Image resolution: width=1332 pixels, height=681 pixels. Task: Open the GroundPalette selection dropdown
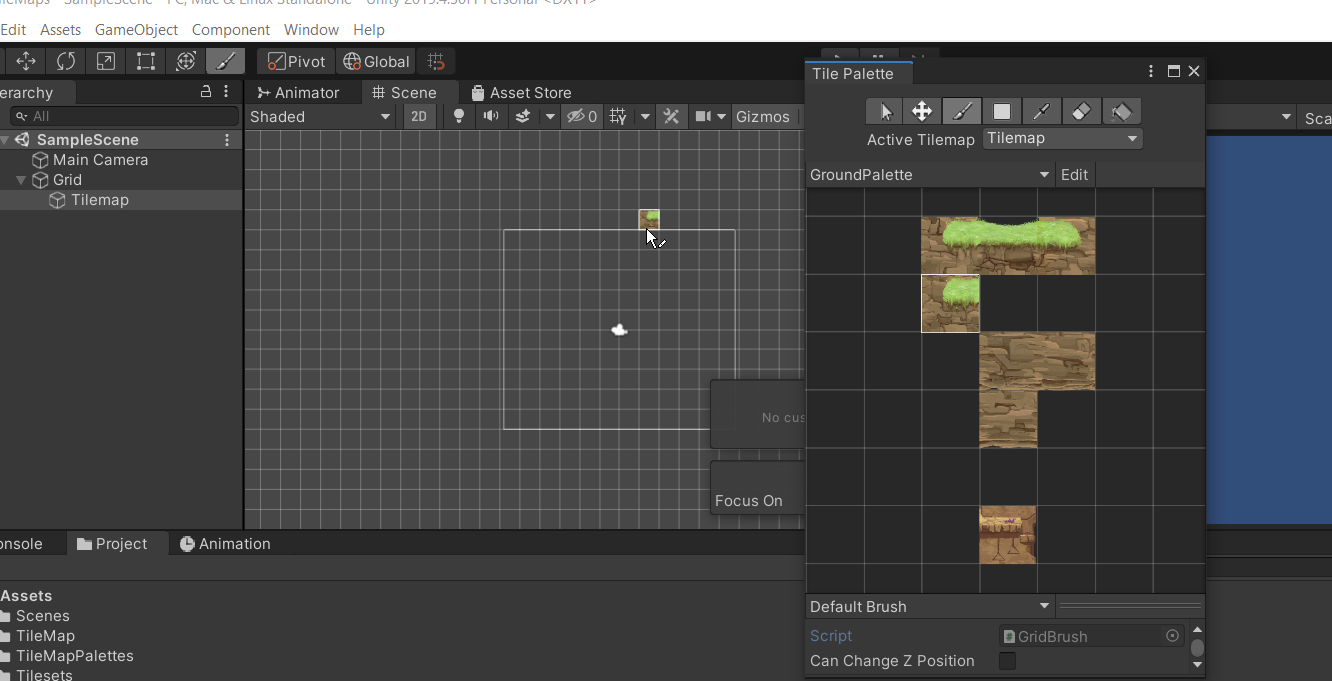click(x=930, y=174)
